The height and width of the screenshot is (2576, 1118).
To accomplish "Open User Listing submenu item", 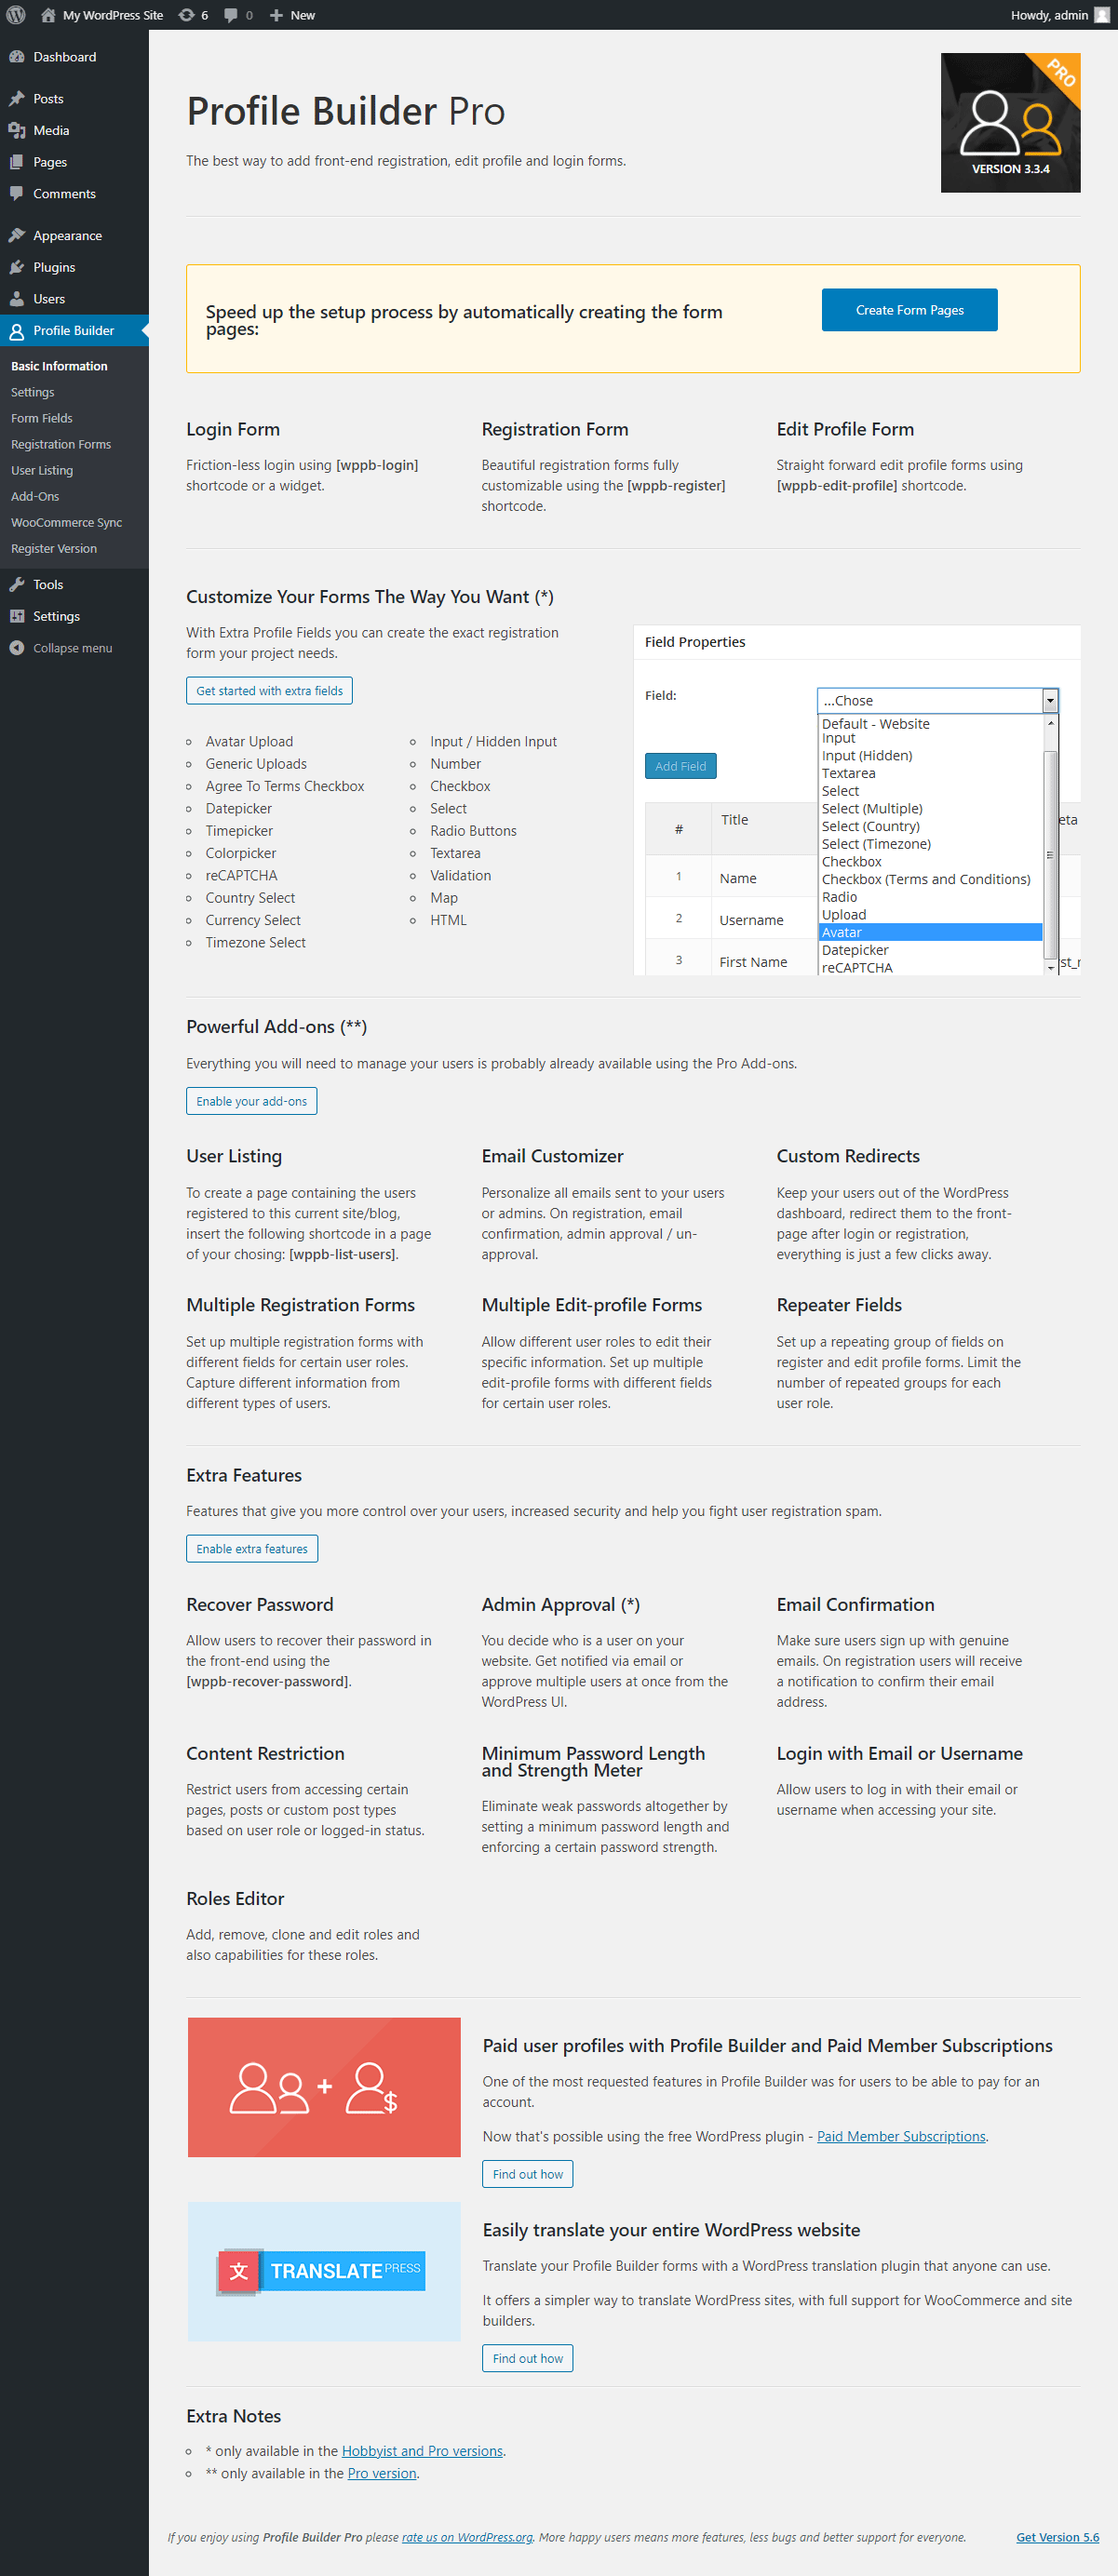I will (x=42, y=470).
